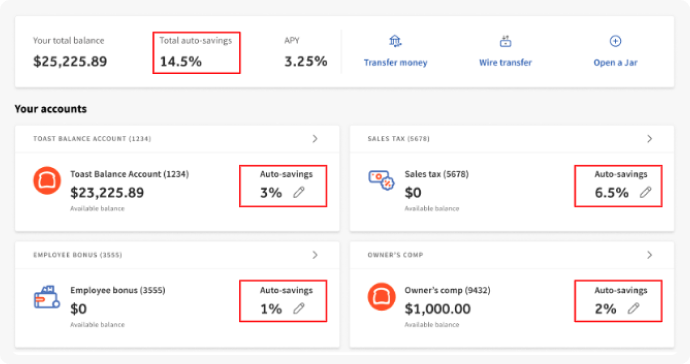Click the Toast Balance Account toast logo
The width and height of the screenshot is (690, 364).
47,180
